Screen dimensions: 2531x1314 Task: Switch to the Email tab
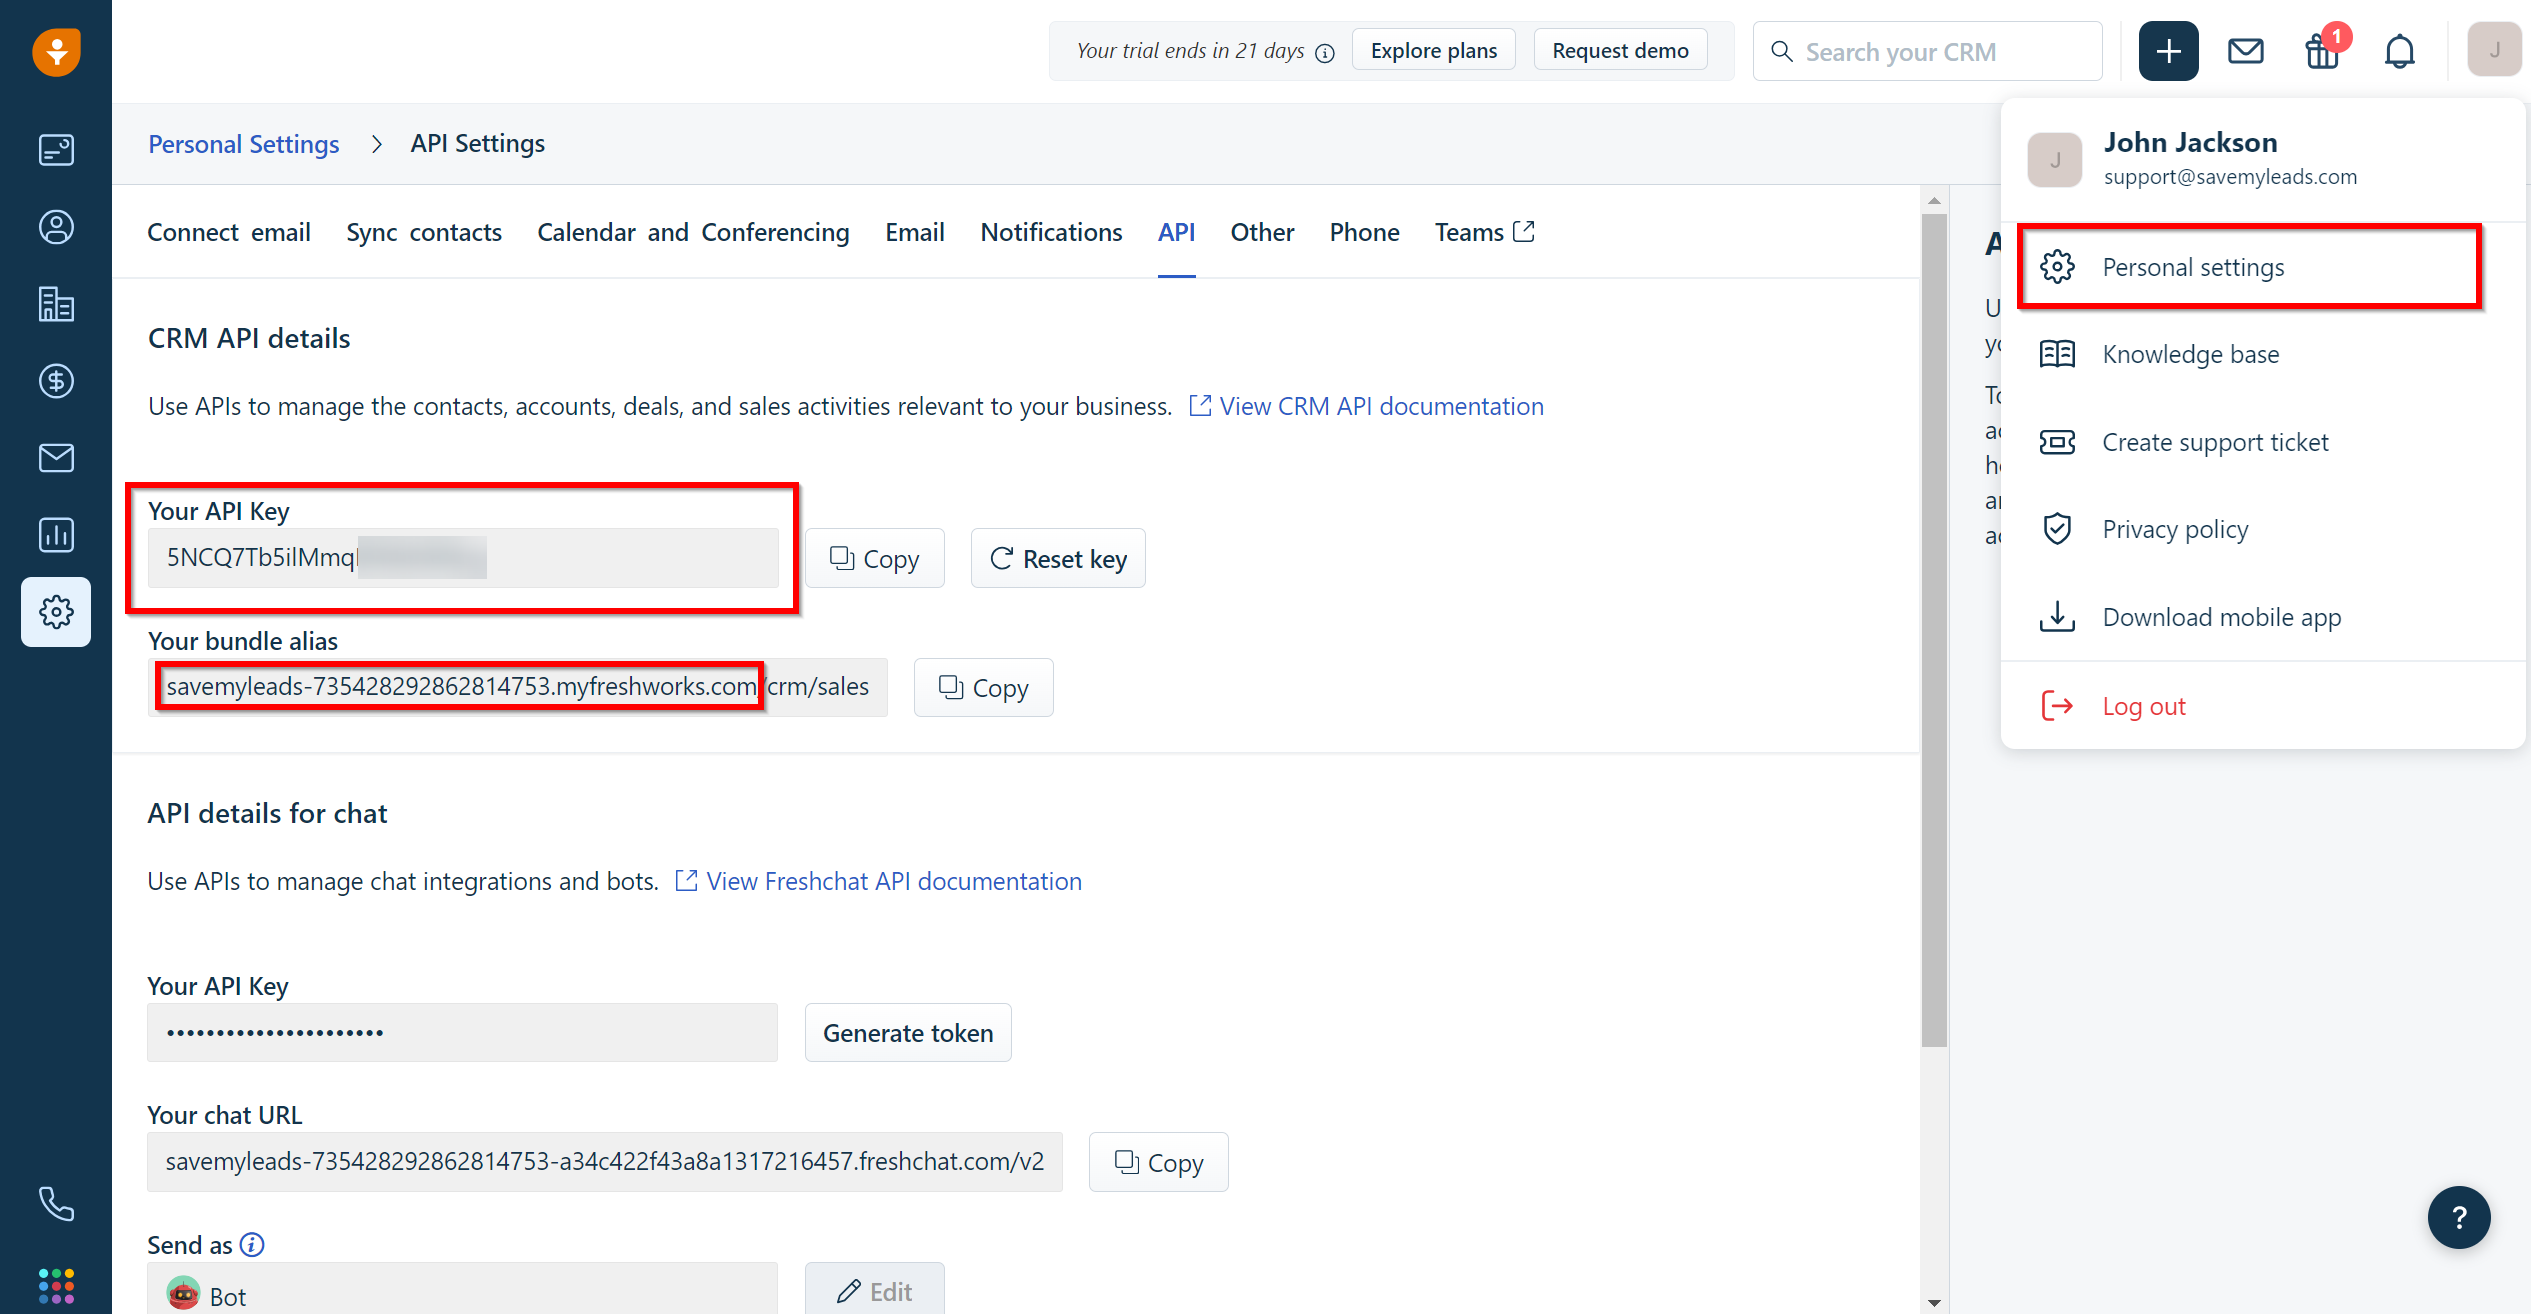914,232
